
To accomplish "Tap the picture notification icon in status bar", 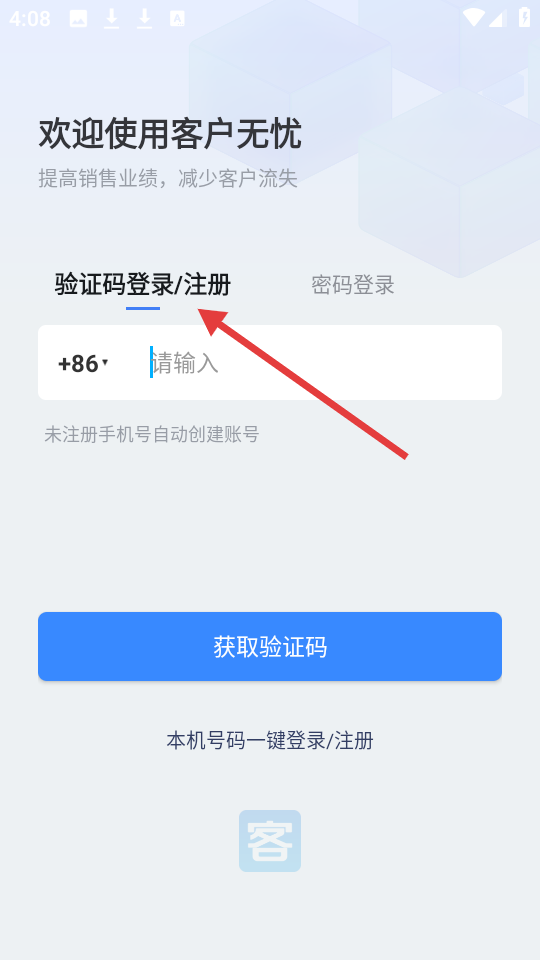I will pos(78,19).
